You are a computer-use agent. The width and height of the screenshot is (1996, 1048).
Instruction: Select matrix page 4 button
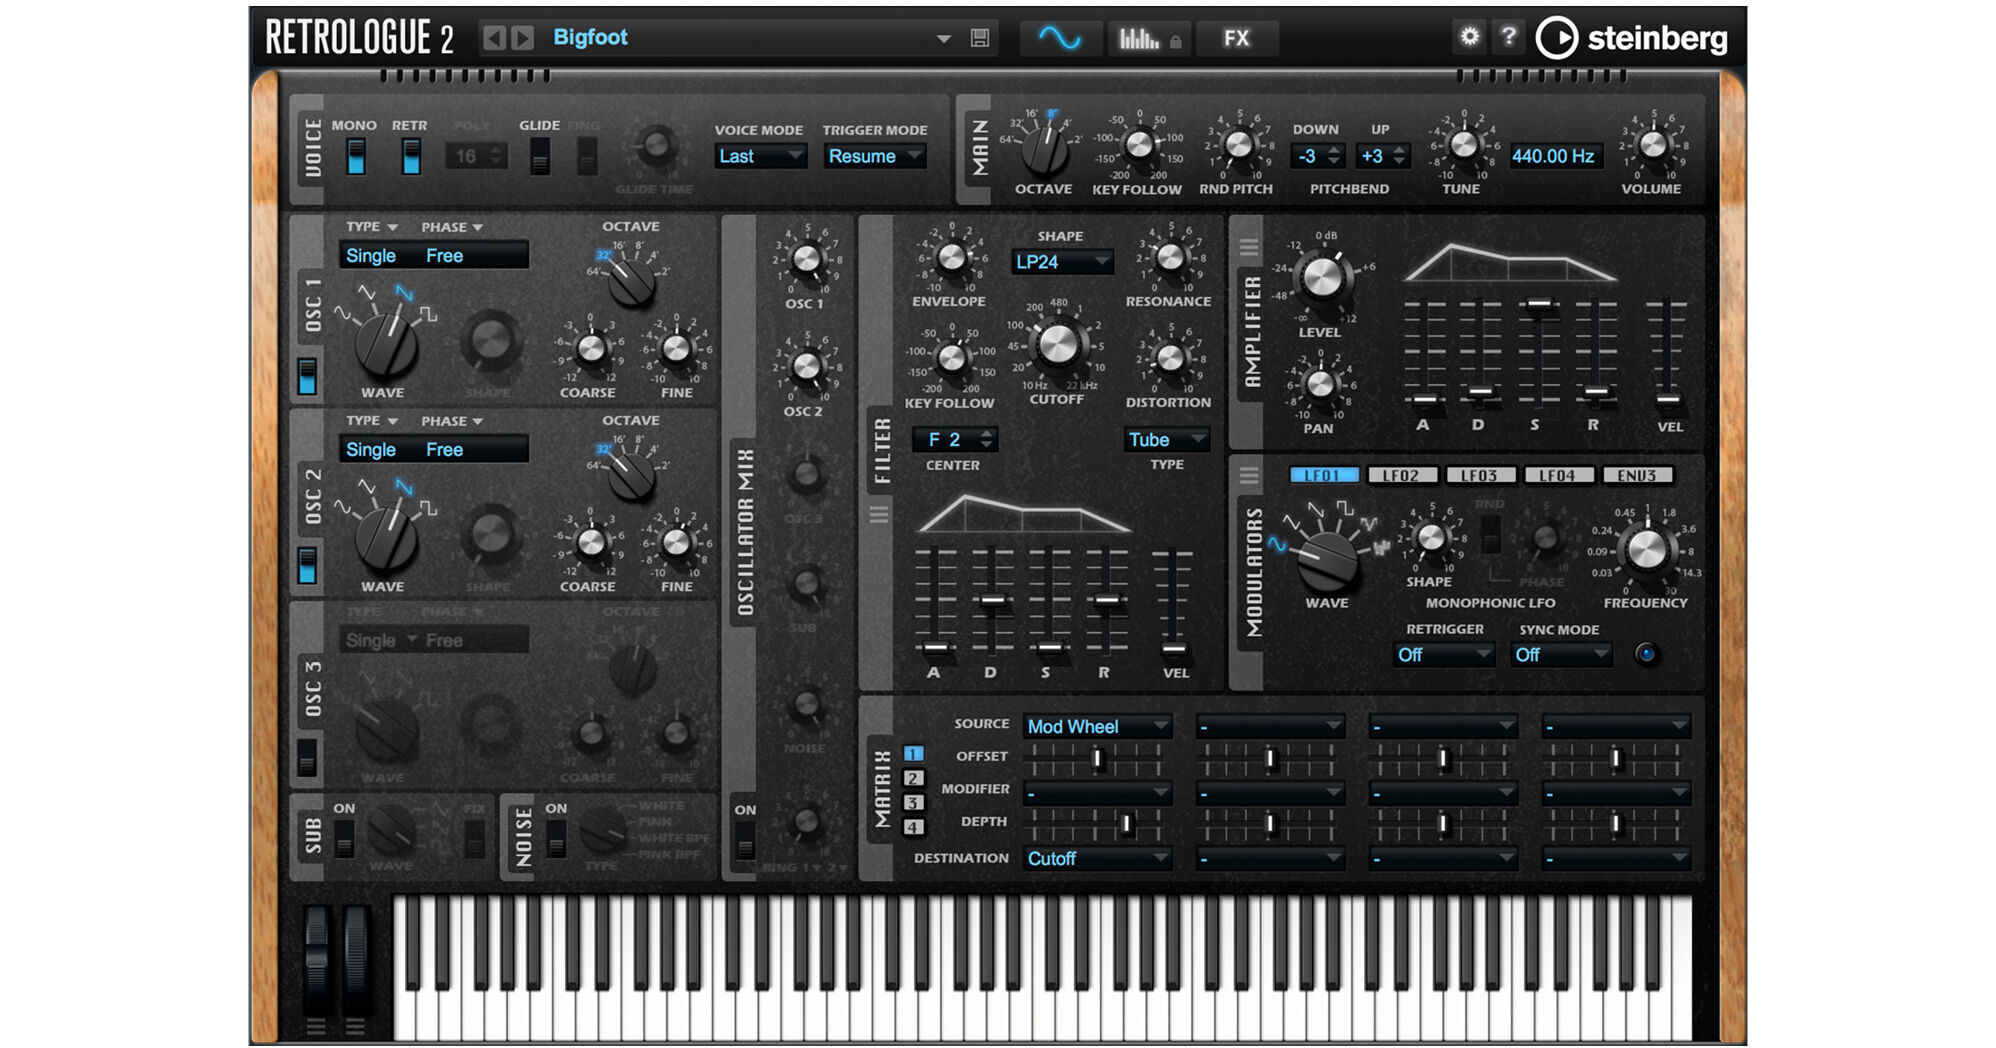[913, 827]
